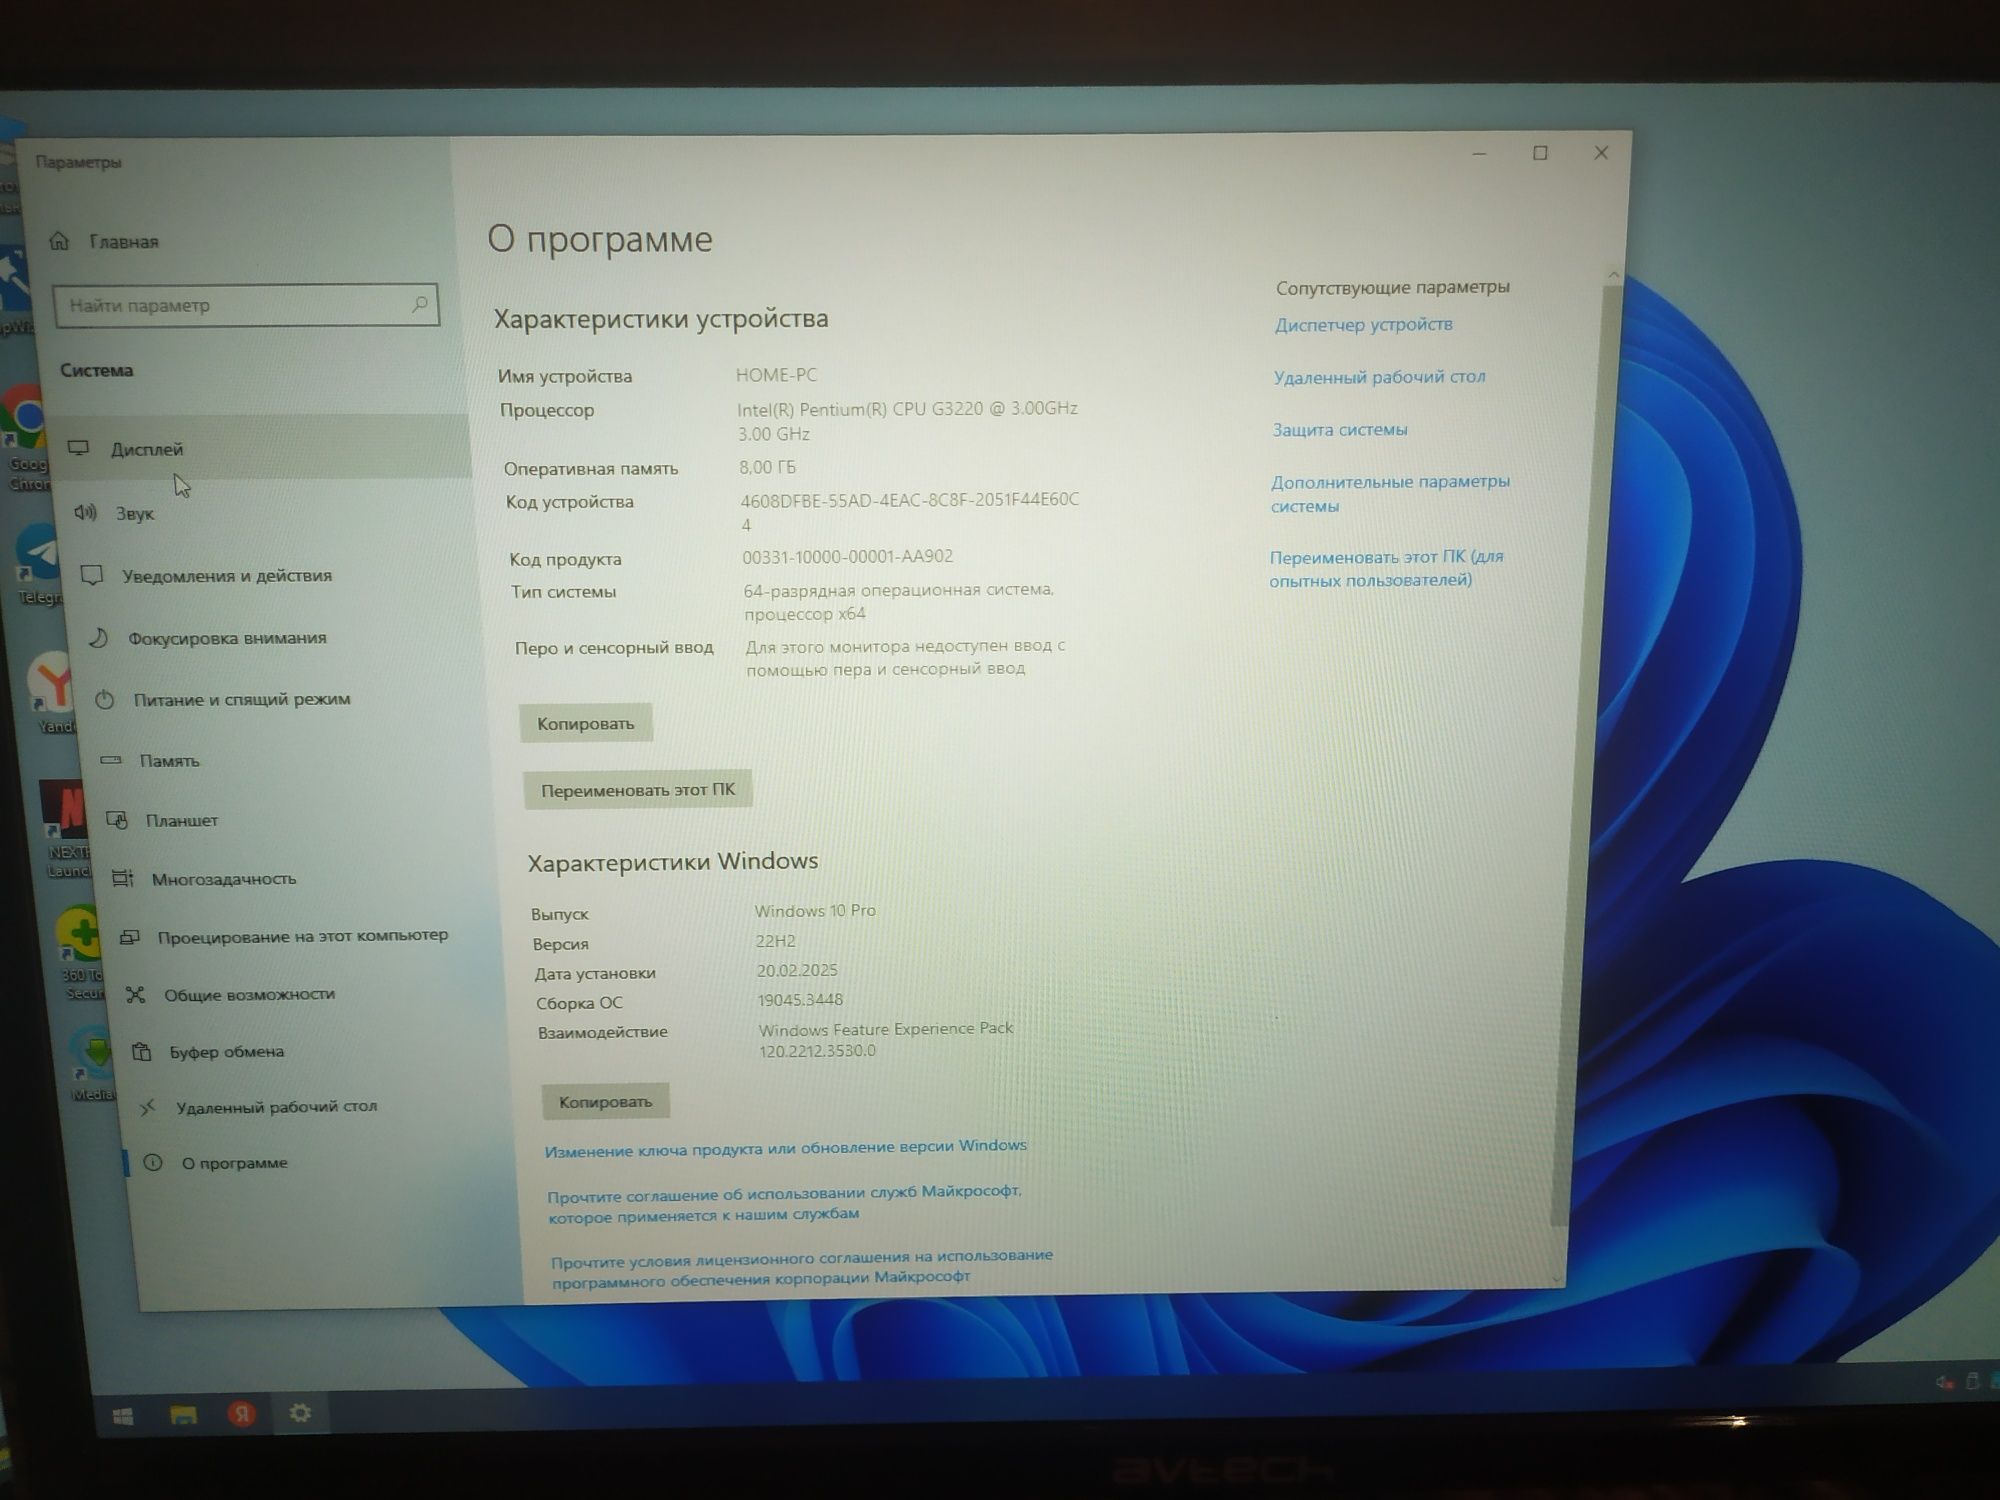Image resolution: width=2000 pixels, height=1500 pixels.
Task: Click the notification icon beside Уведомления
Action: click(92, 575)
